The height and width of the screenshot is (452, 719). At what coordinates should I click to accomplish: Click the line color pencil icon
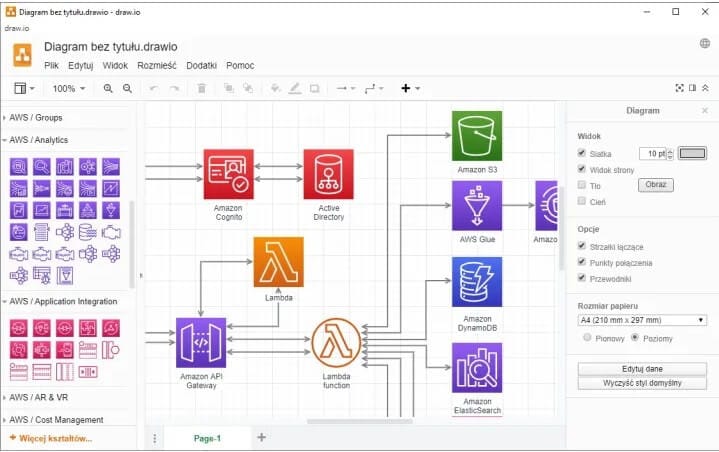[295, 88]
